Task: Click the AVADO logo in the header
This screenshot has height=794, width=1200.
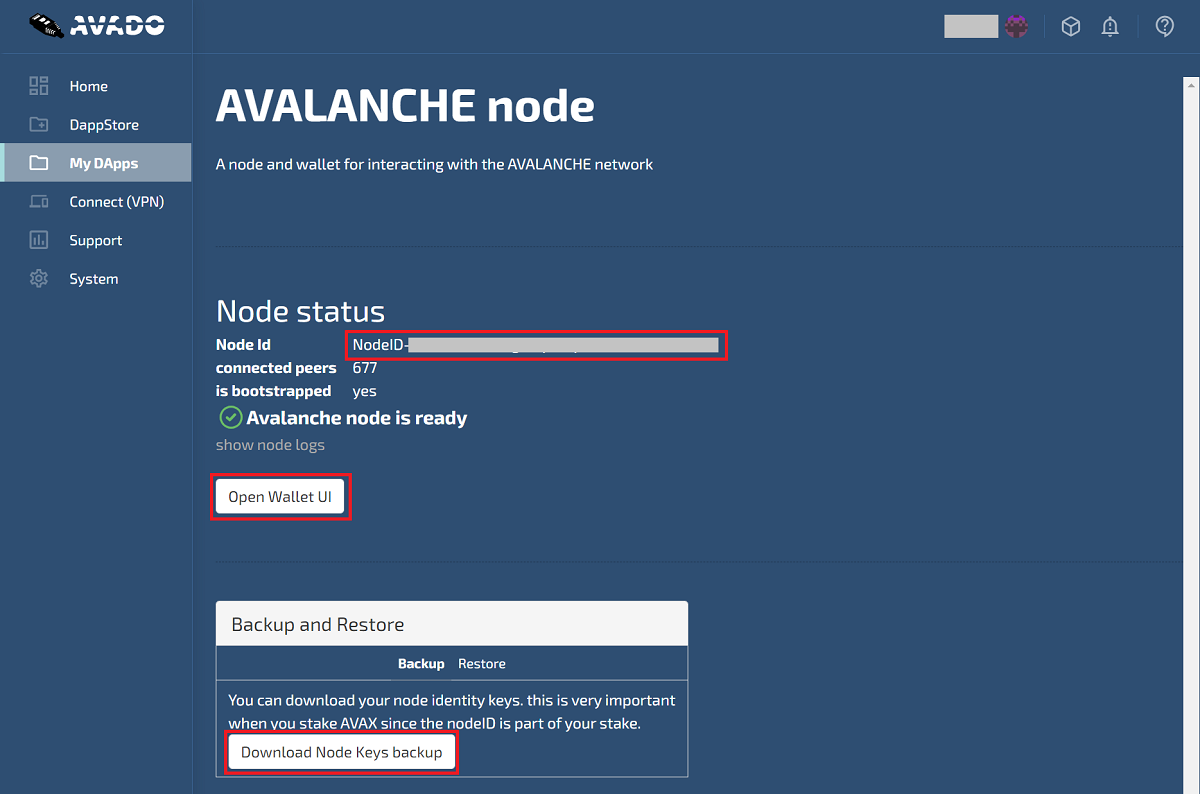Action: pyautogui.click(x=97, y=25)
